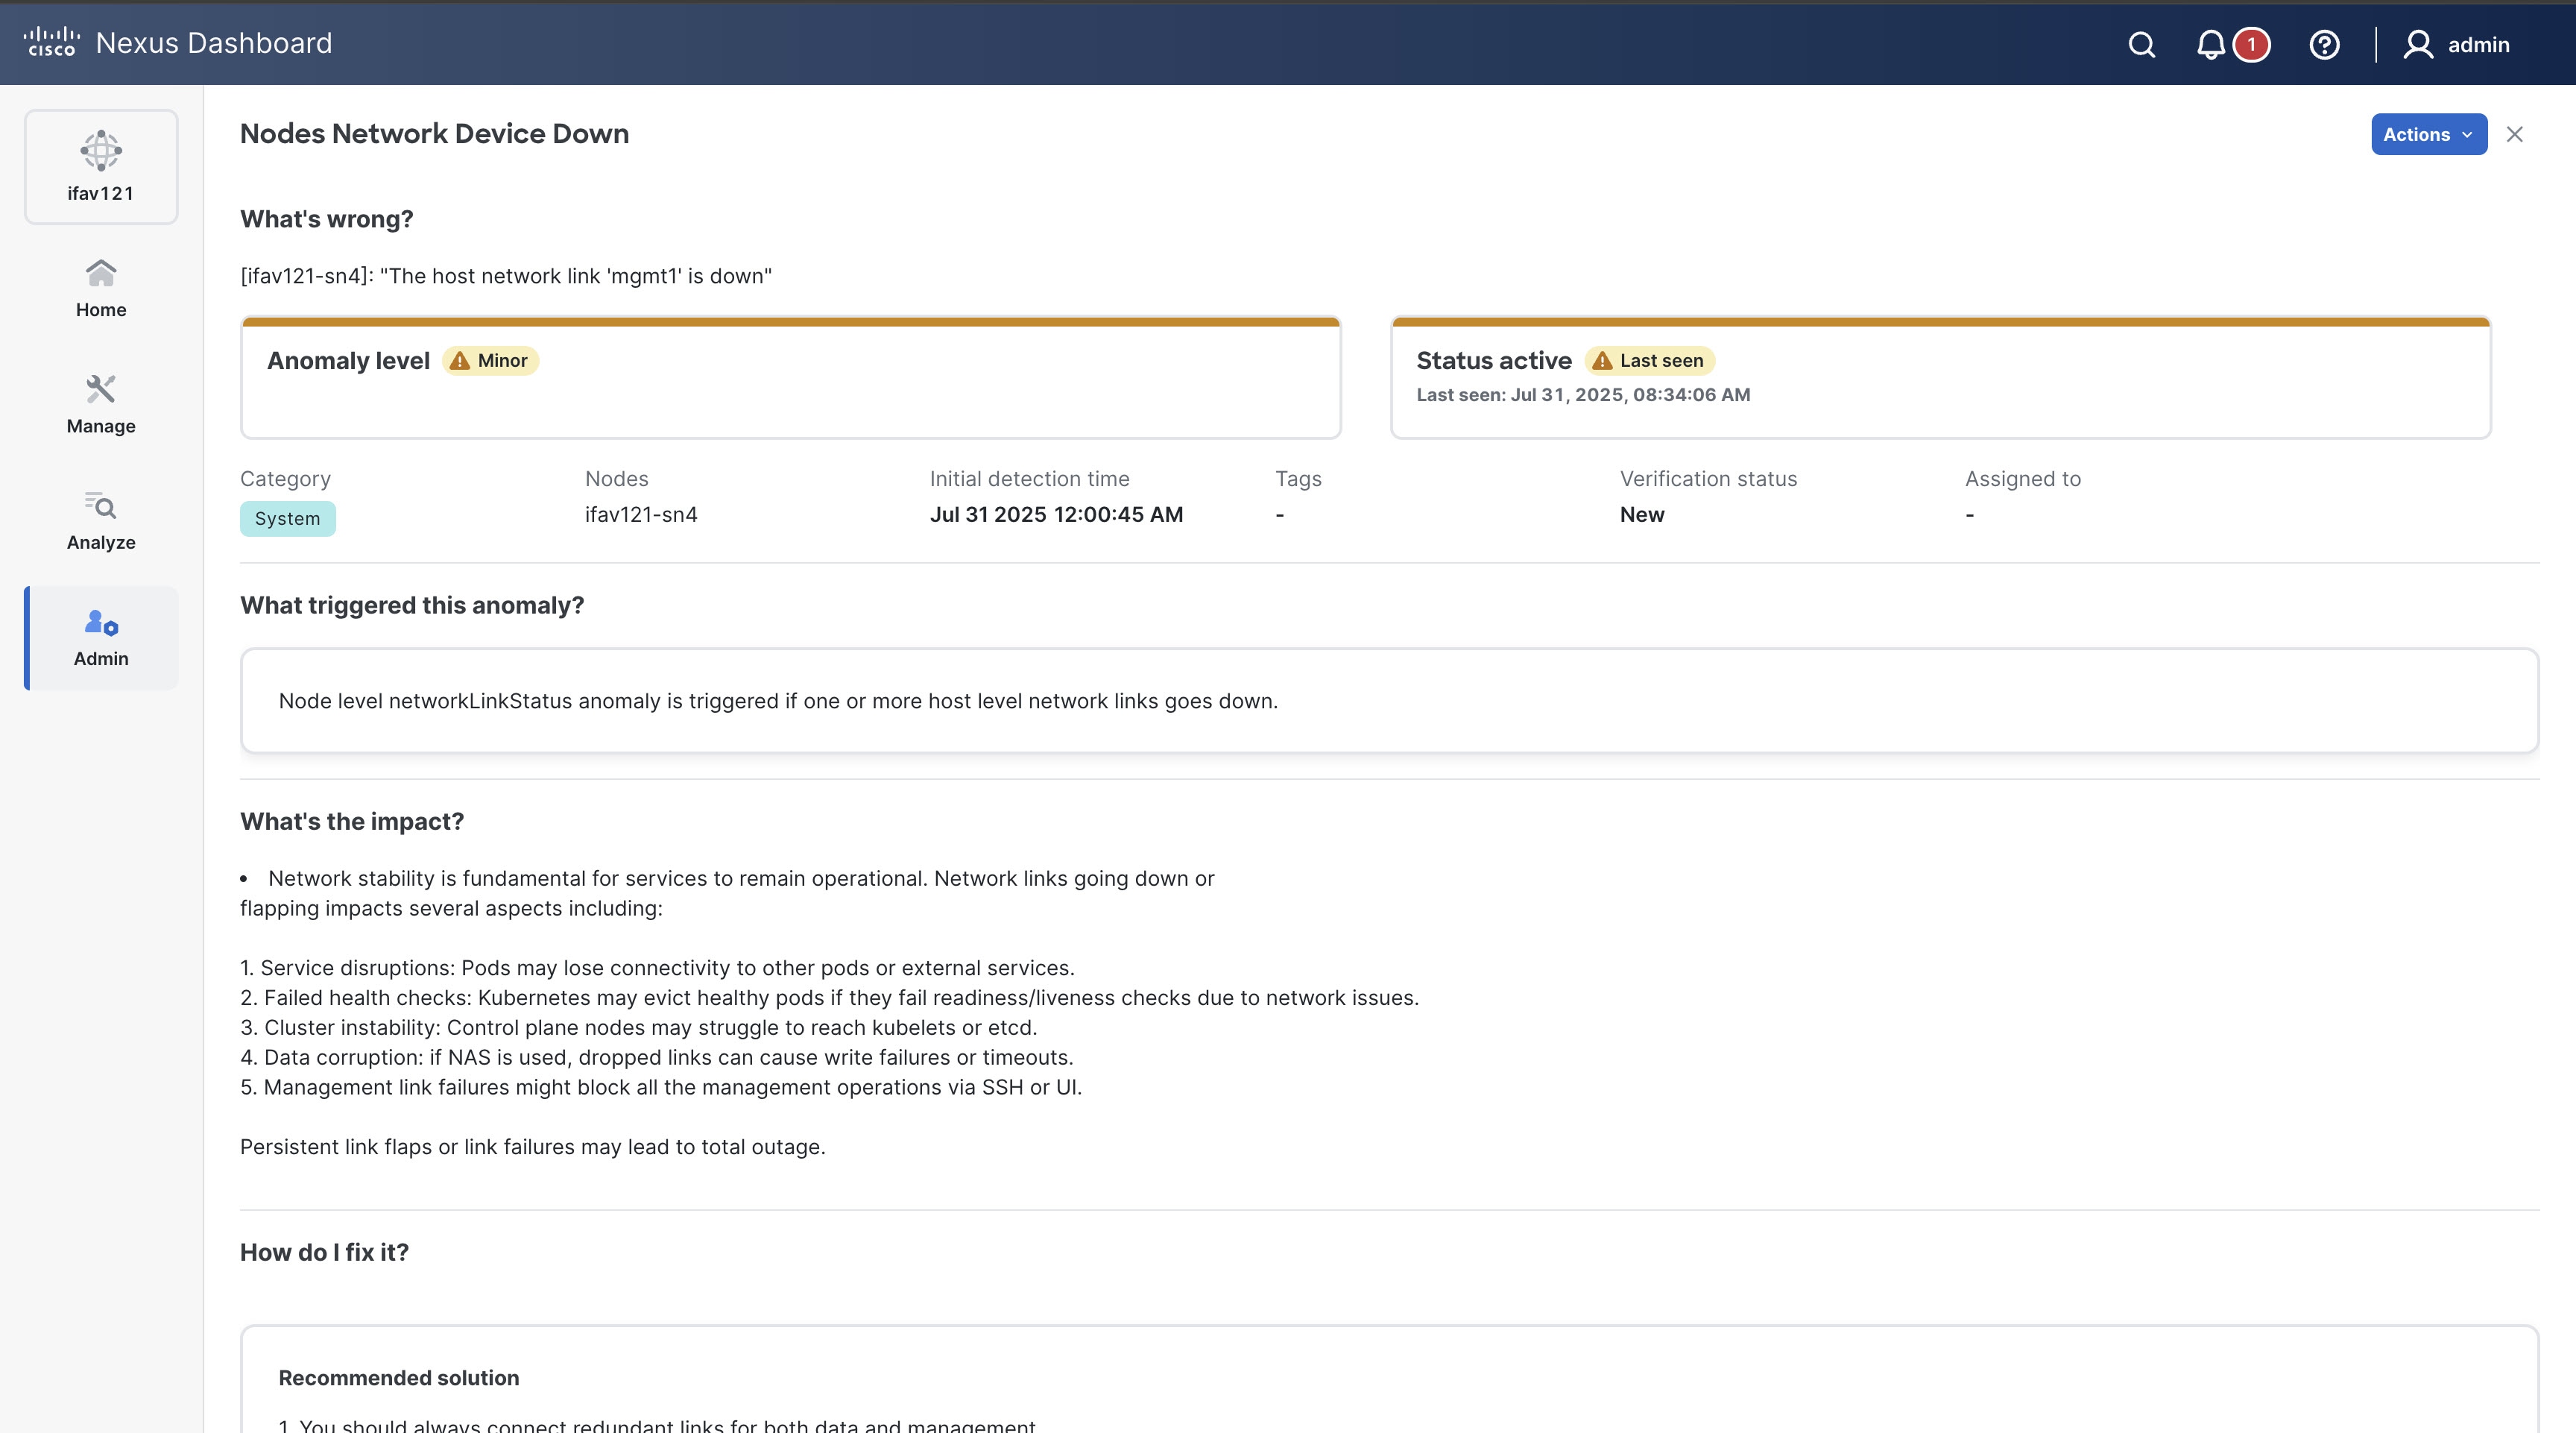Click the networkLinkStatus trigger description
This screenshot has height=1433, width=2576.
click(x=778, y=701)
